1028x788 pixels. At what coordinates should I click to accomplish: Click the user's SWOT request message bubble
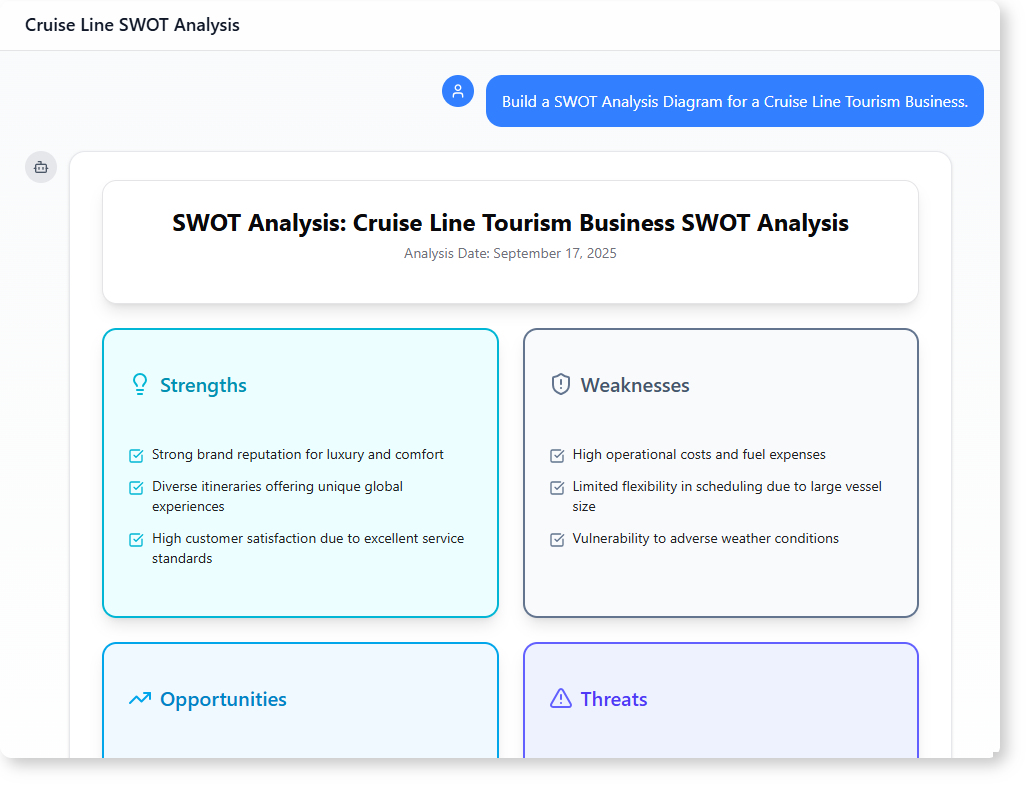734,101
